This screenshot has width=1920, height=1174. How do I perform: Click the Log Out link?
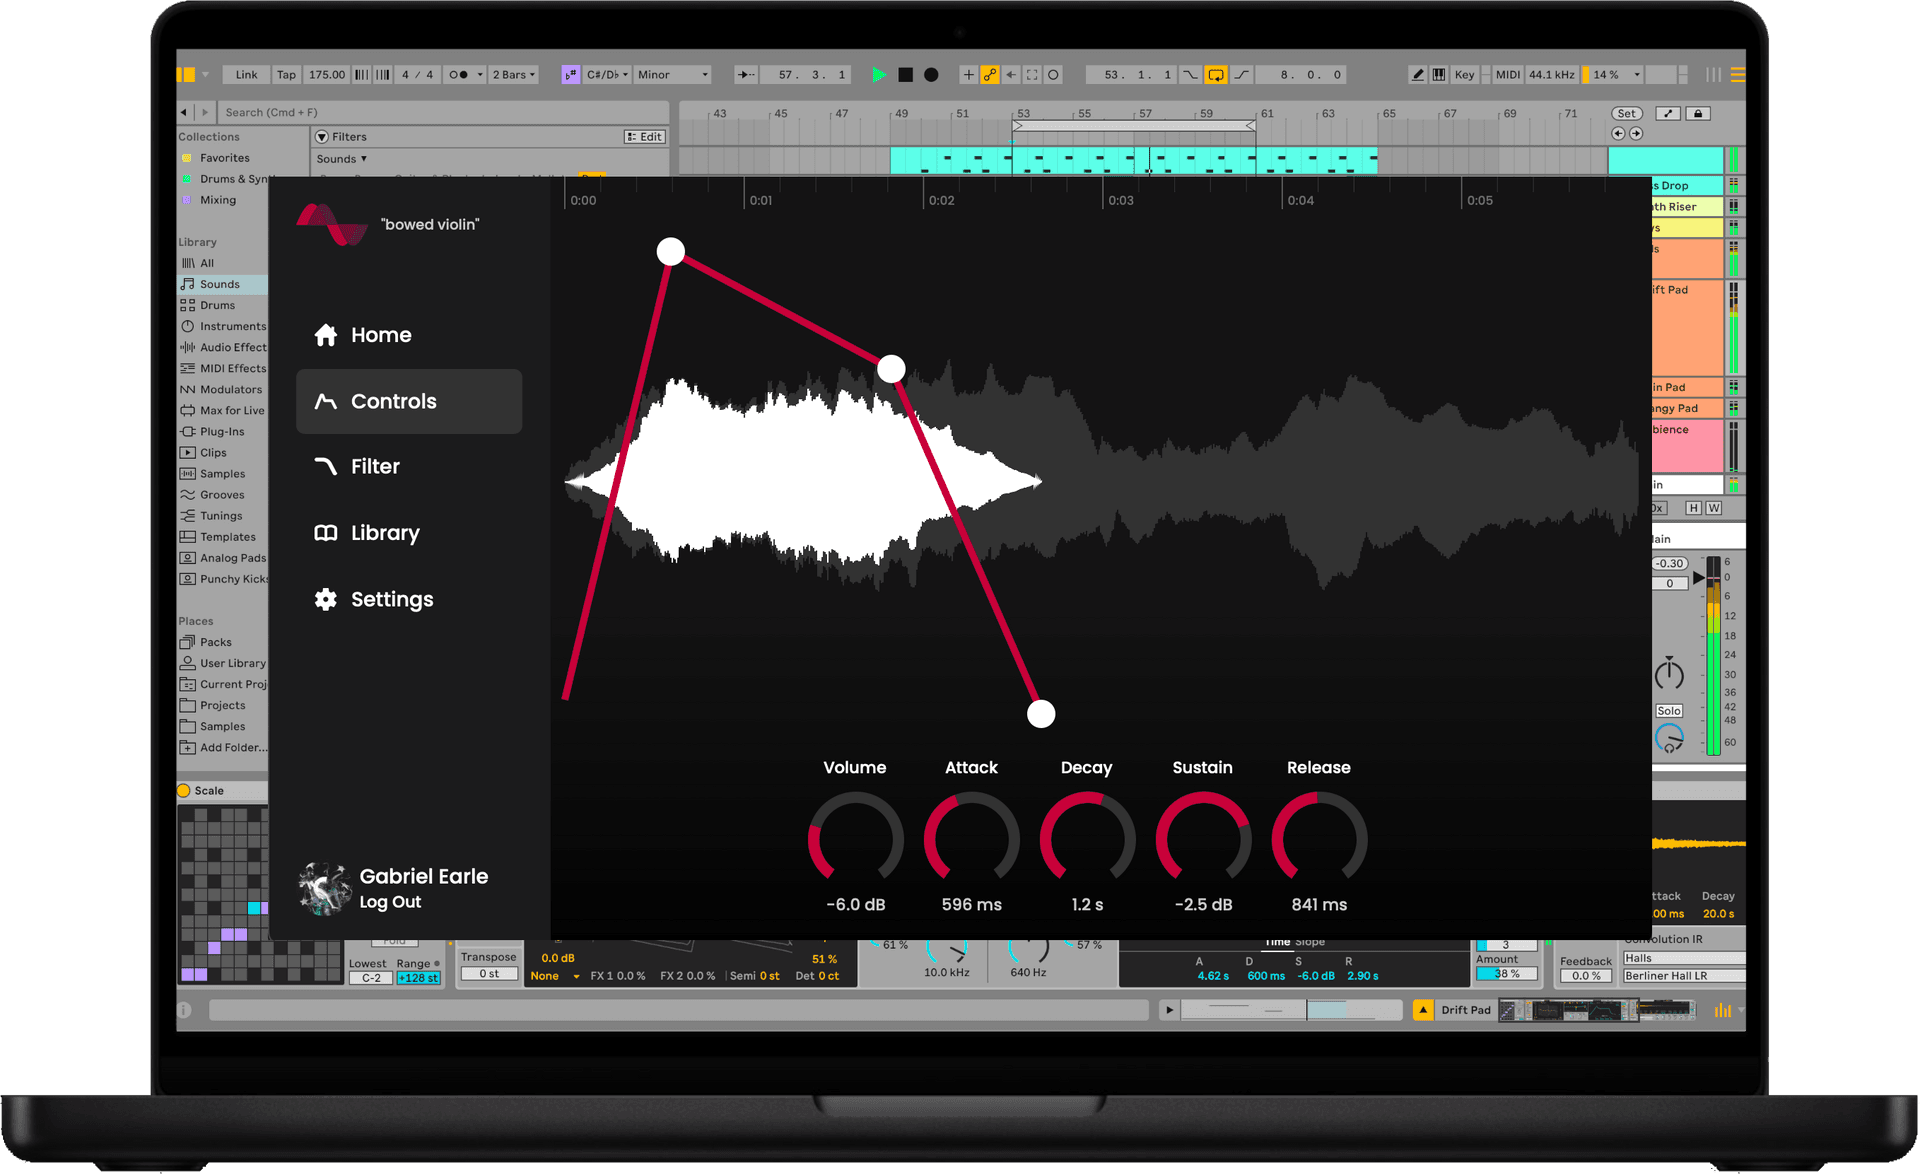390,902
